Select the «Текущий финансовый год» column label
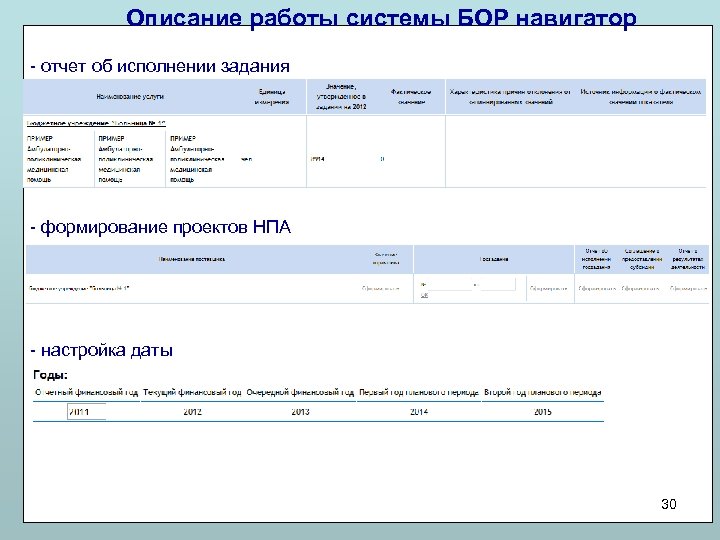This screenshot has height=540, width=720. [192, 392]
